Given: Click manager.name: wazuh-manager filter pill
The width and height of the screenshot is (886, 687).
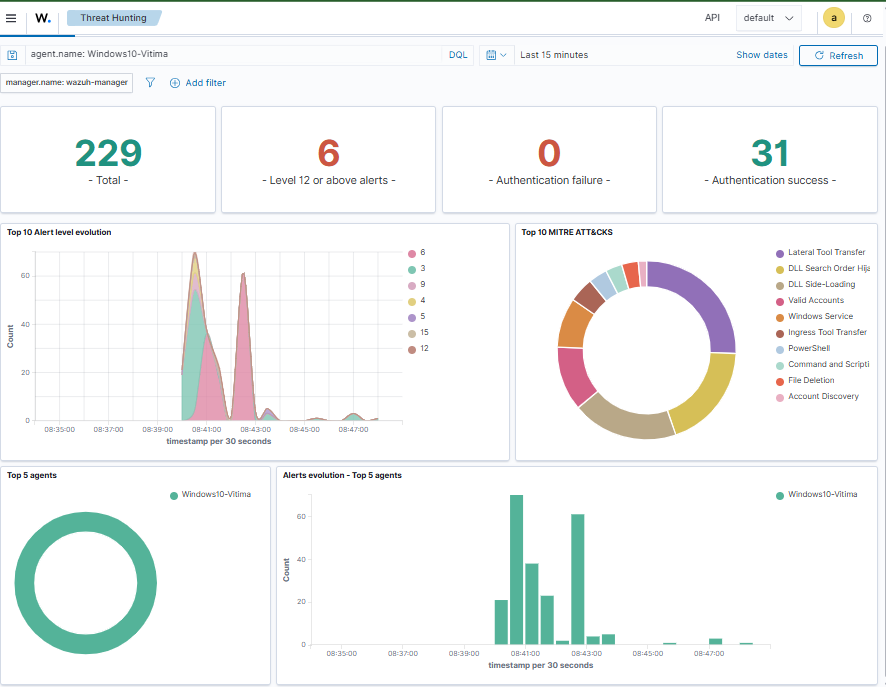Looking at the screenshot, I should (x=67, y=82).
